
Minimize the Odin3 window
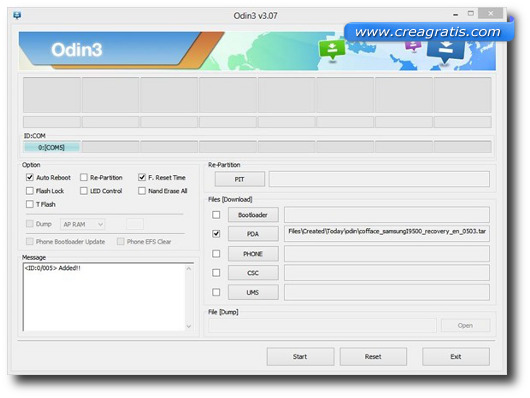pos(456,15)
